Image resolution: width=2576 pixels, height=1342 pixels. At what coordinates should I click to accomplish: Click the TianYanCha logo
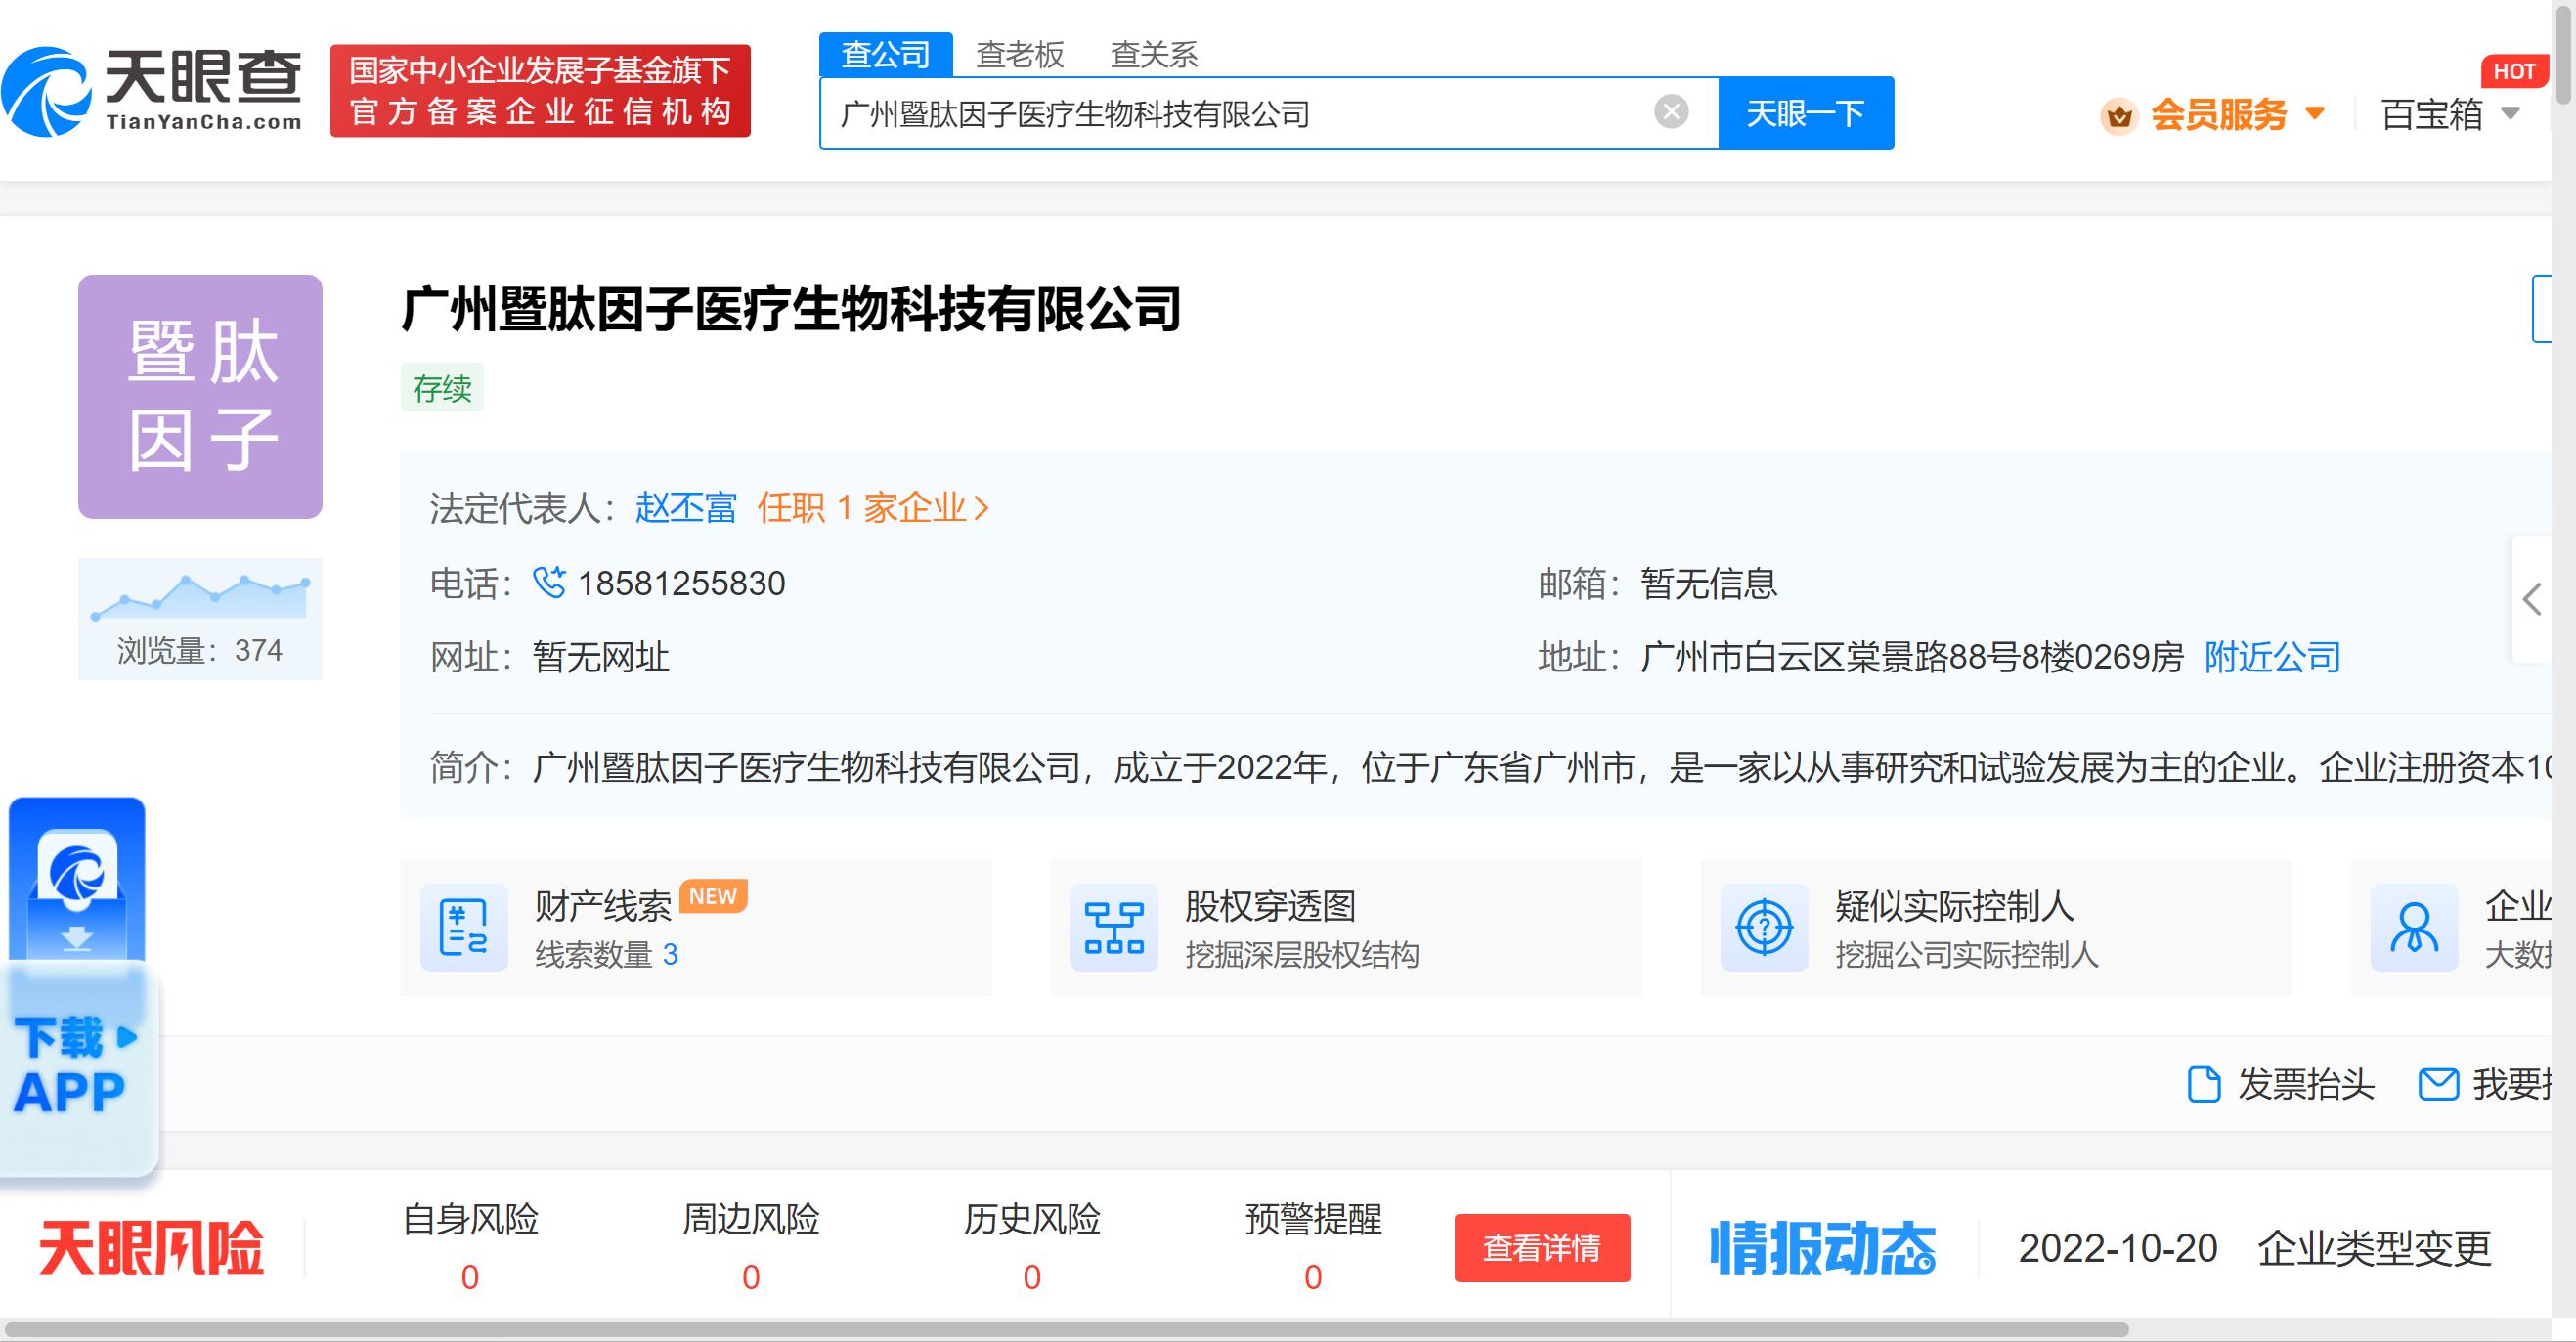click(x=152, y=91)
